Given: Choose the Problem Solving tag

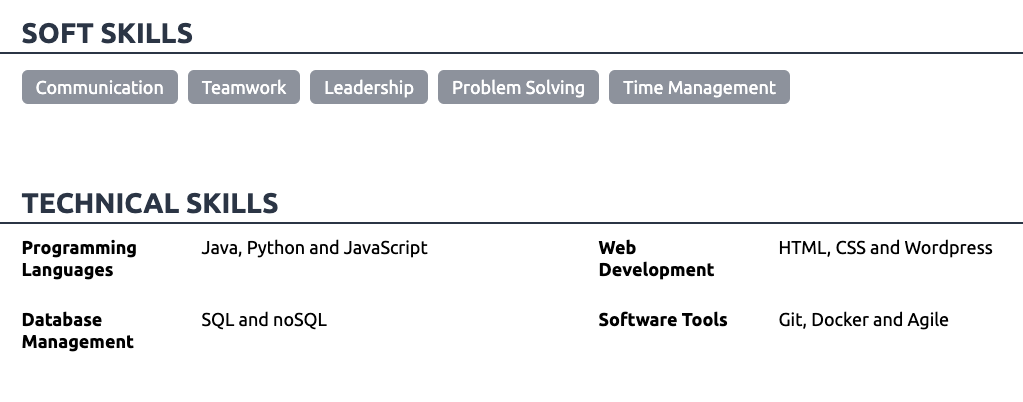Looking at the screenshot, I should coord(518,87).
